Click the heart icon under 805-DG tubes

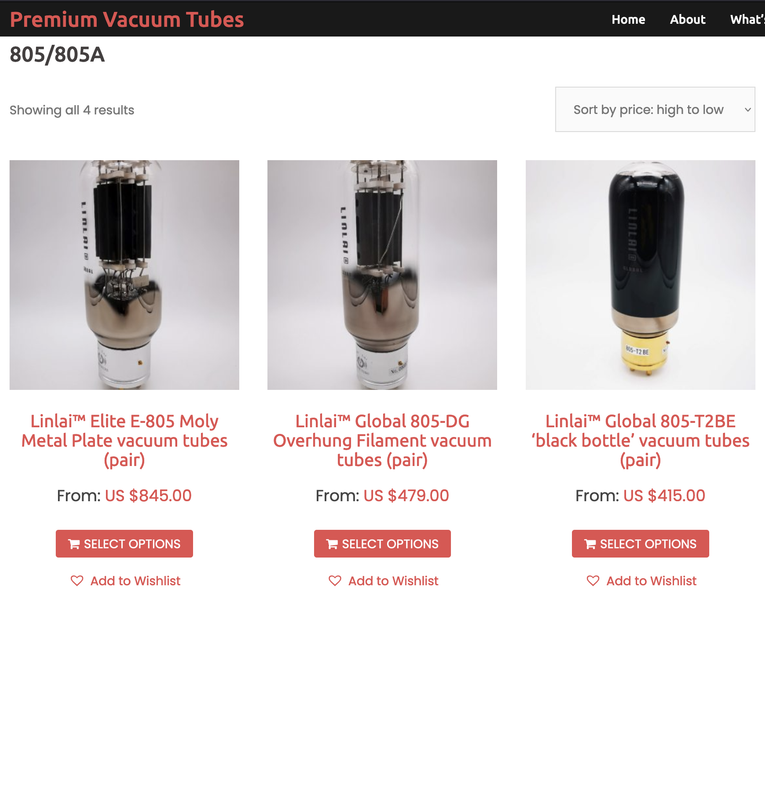(335, 581)
